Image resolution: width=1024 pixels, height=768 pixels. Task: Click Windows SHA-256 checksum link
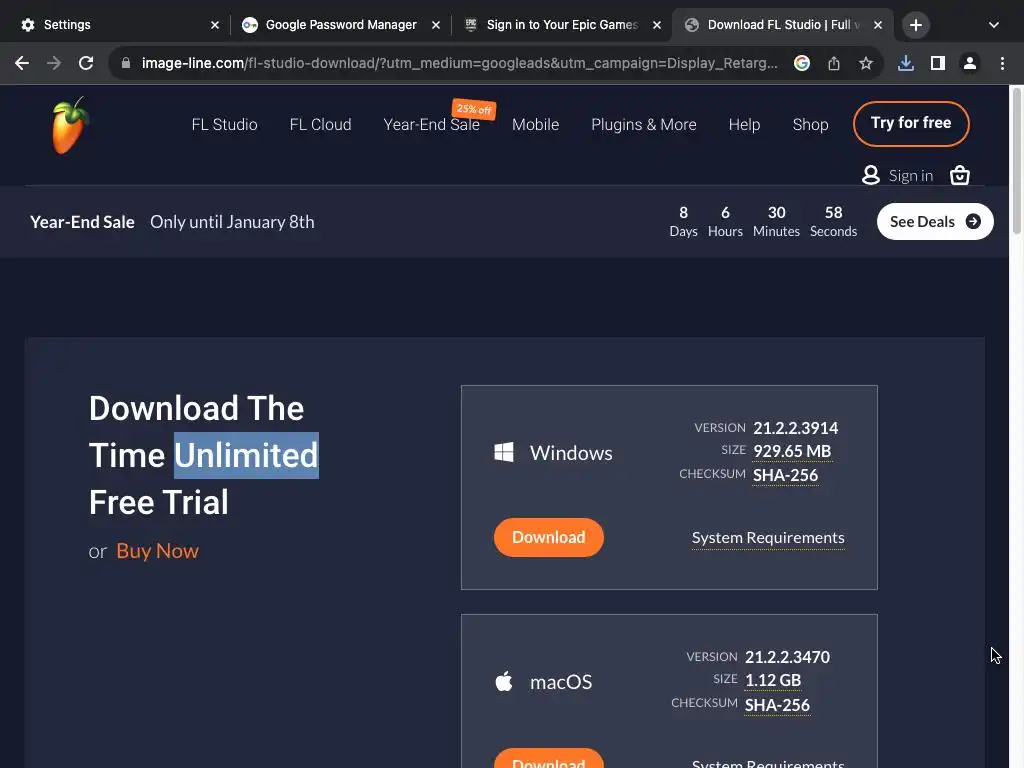click(x=785, y=475)
